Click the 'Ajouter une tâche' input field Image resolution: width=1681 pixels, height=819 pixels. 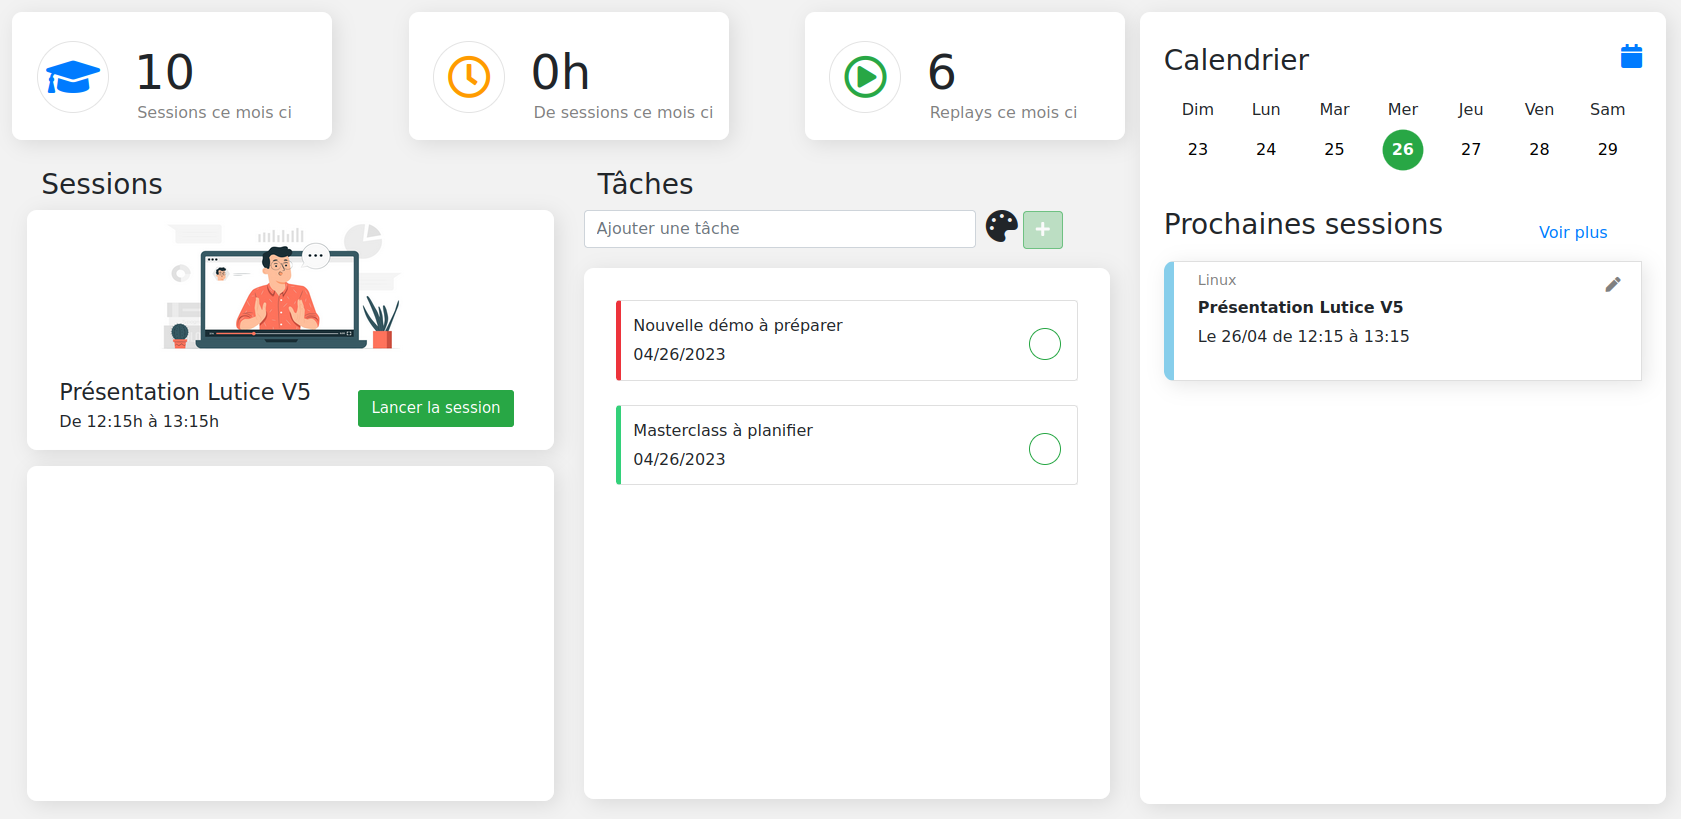779,229
